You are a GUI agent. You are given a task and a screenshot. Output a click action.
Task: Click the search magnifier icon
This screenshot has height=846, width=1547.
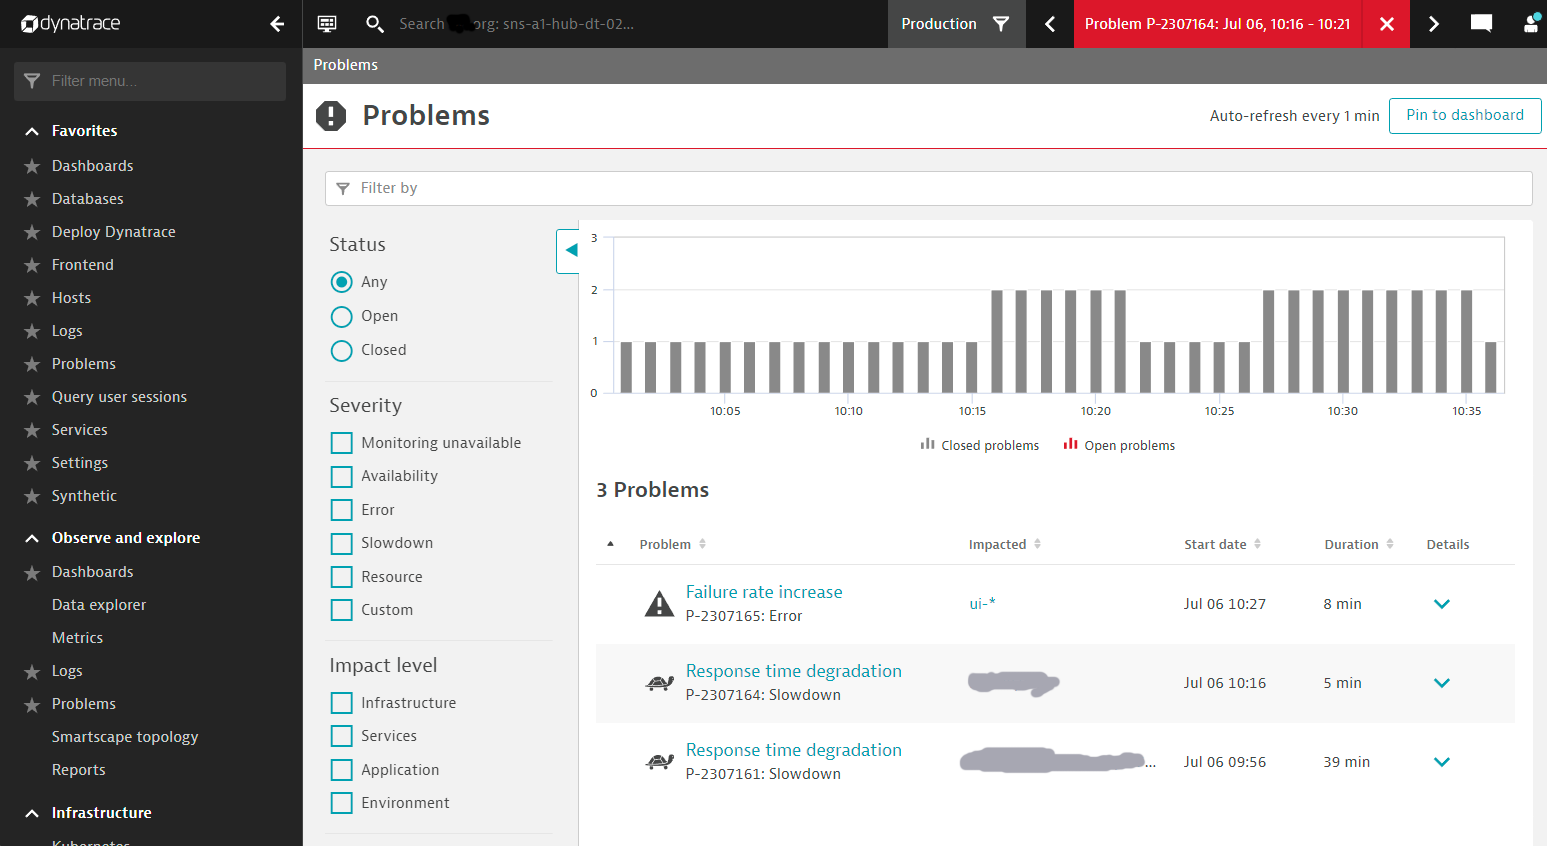(374, 24)
